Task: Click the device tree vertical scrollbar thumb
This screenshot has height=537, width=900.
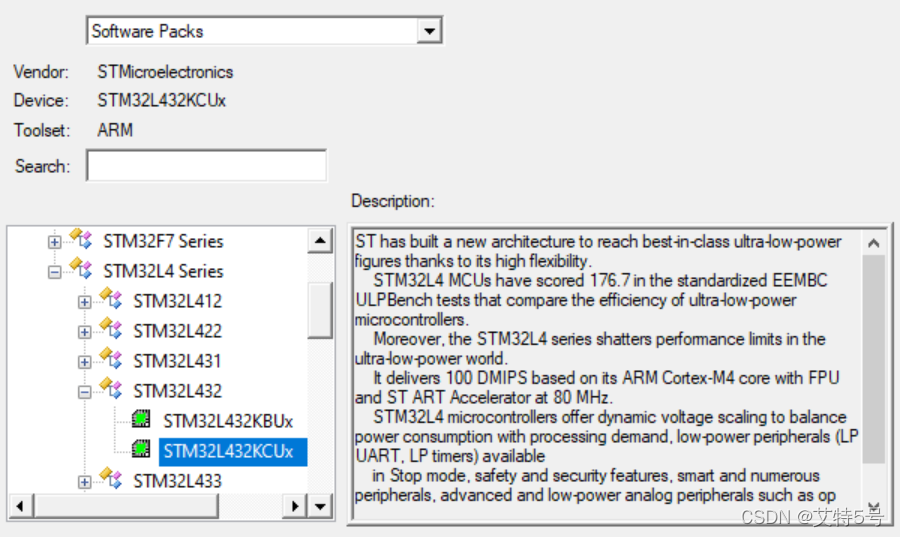Action: coord(320,310)
